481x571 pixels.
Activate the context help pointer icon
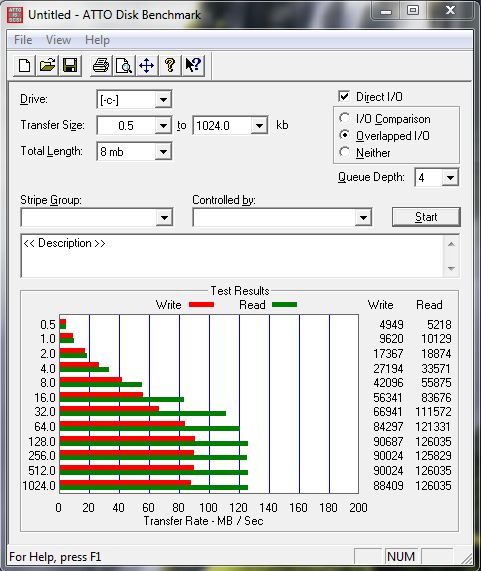[x=193, y=66]
